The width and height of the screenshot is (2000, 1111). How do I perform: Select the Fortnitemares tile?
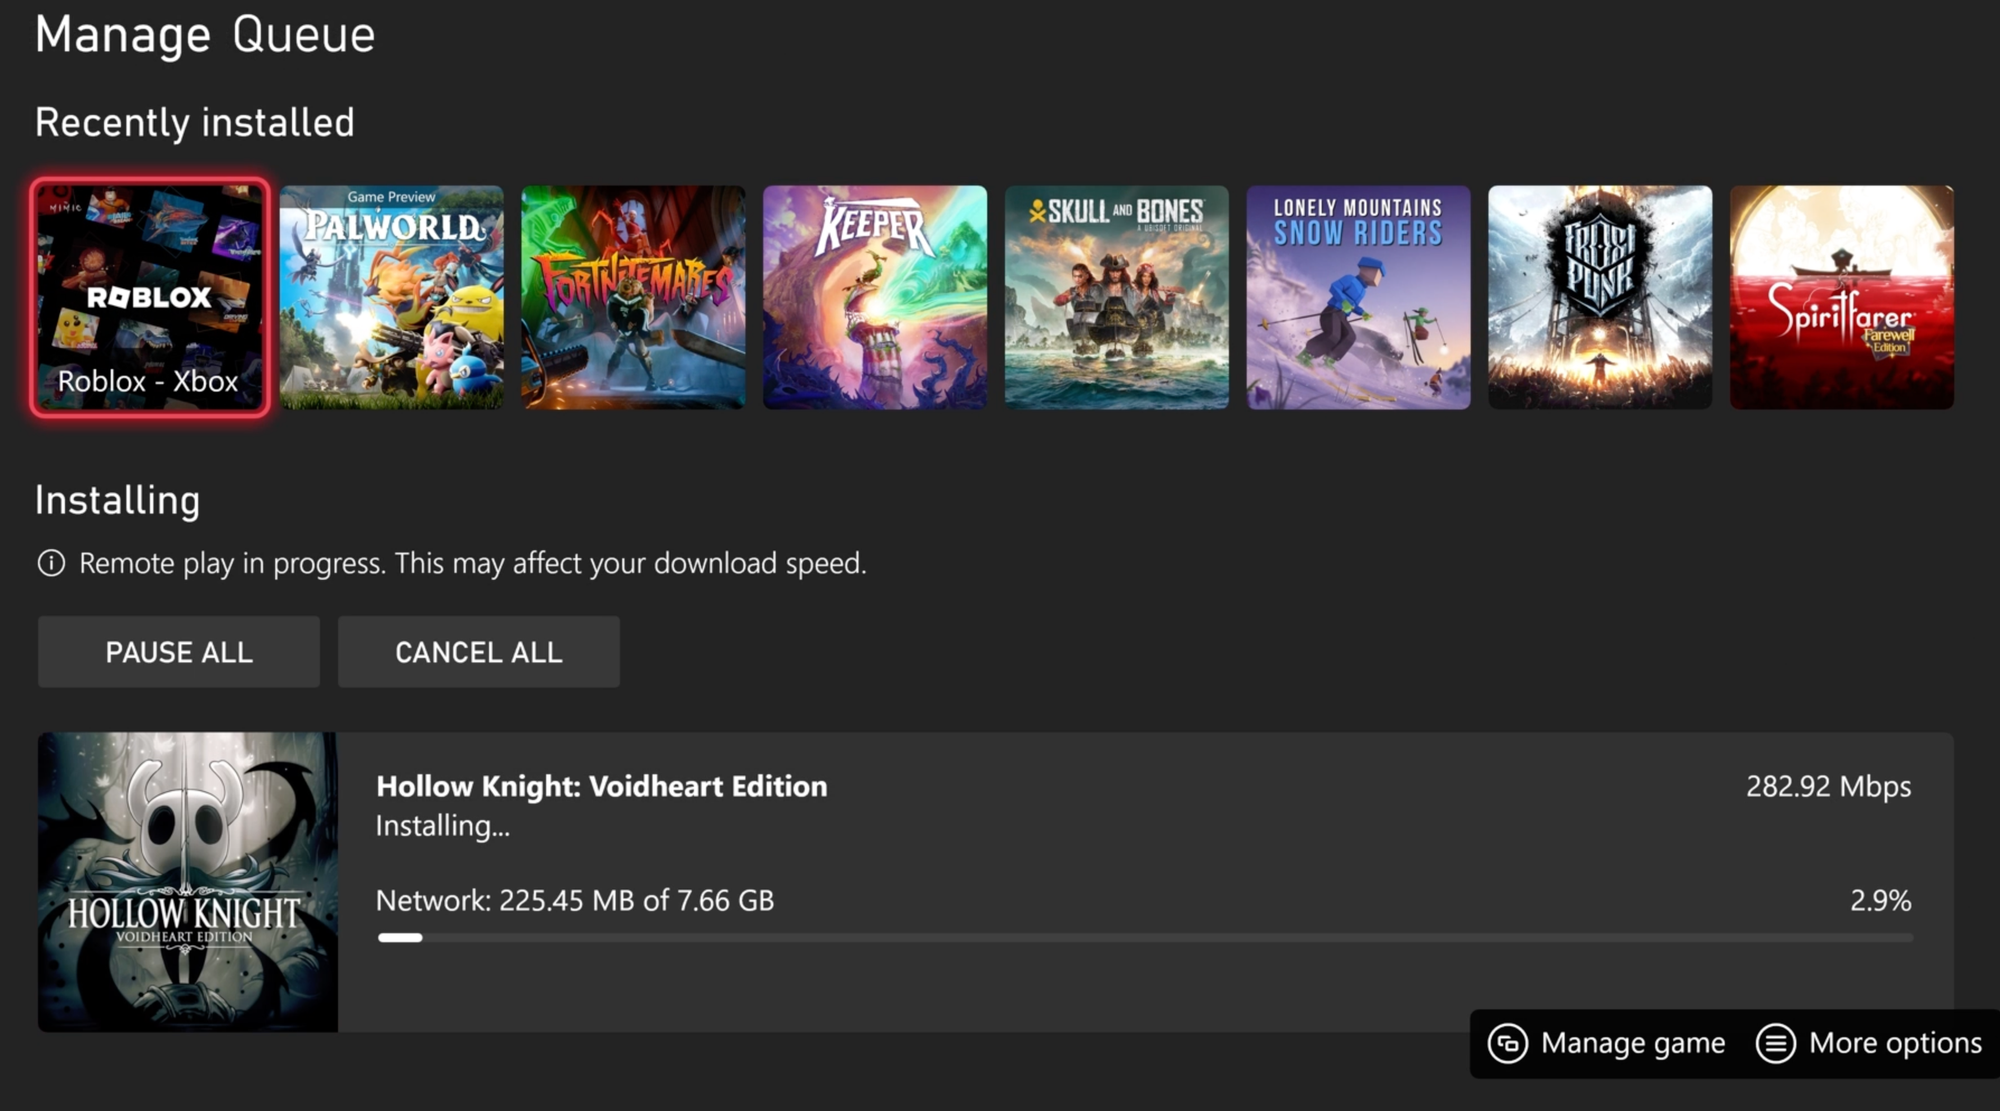(633, 297)
